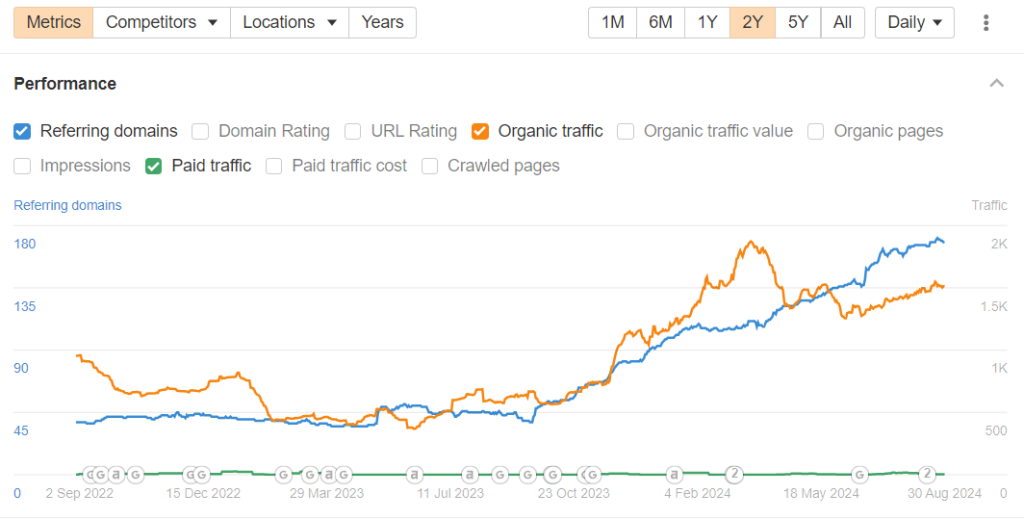Show all-time data with the All button
This screenshot has height=520, width=1024.
tap(842, 22)
